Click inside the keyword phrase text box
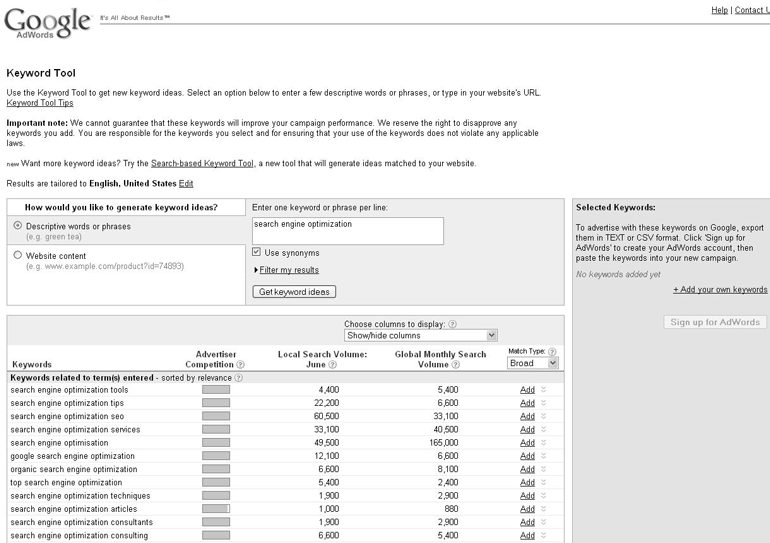This screenshot has width=770, height=543. coord(348,231)
